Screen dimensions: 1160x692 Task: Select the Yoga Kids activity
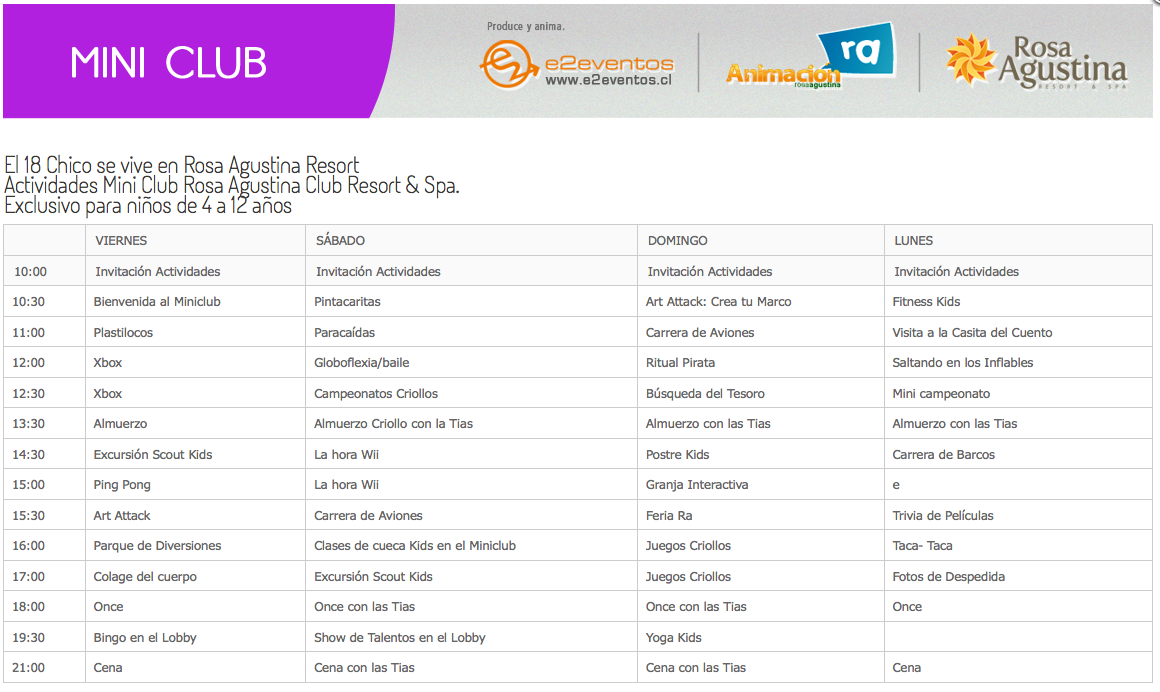pyautogui.click(x=674, y=638)
